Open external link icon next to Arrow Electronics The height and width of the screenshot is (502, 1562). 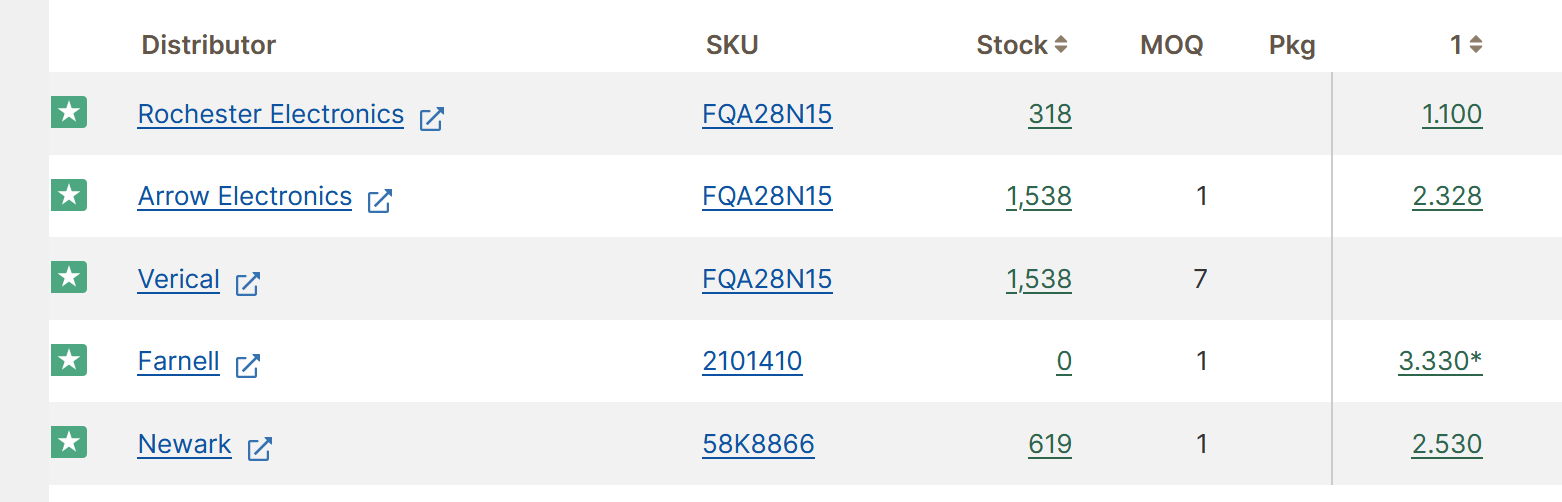379,200
